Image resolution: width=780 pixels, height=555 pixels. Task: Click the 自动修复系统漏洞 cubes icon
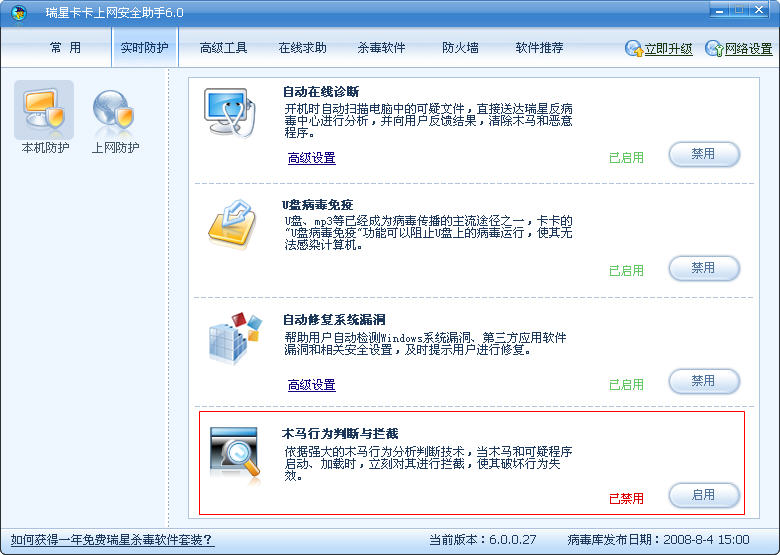click(x=234, y=338)
